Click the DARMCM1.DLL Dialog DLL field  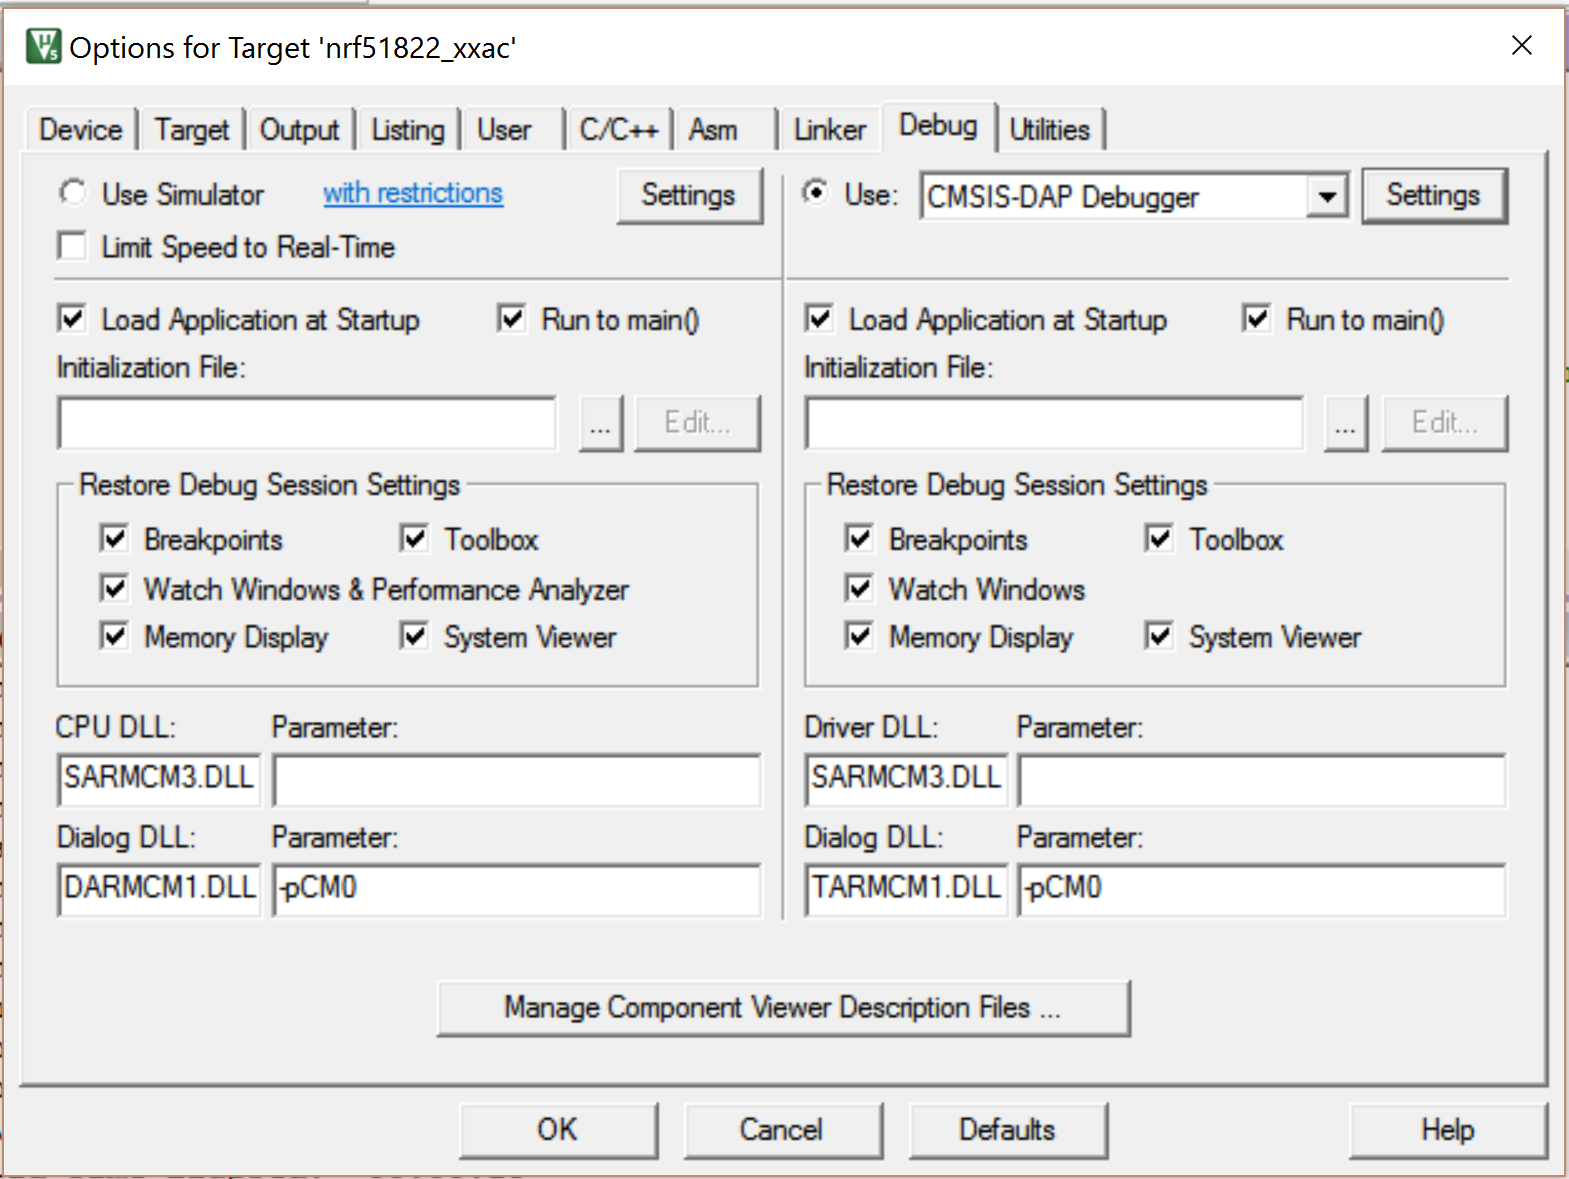(159, 890)
